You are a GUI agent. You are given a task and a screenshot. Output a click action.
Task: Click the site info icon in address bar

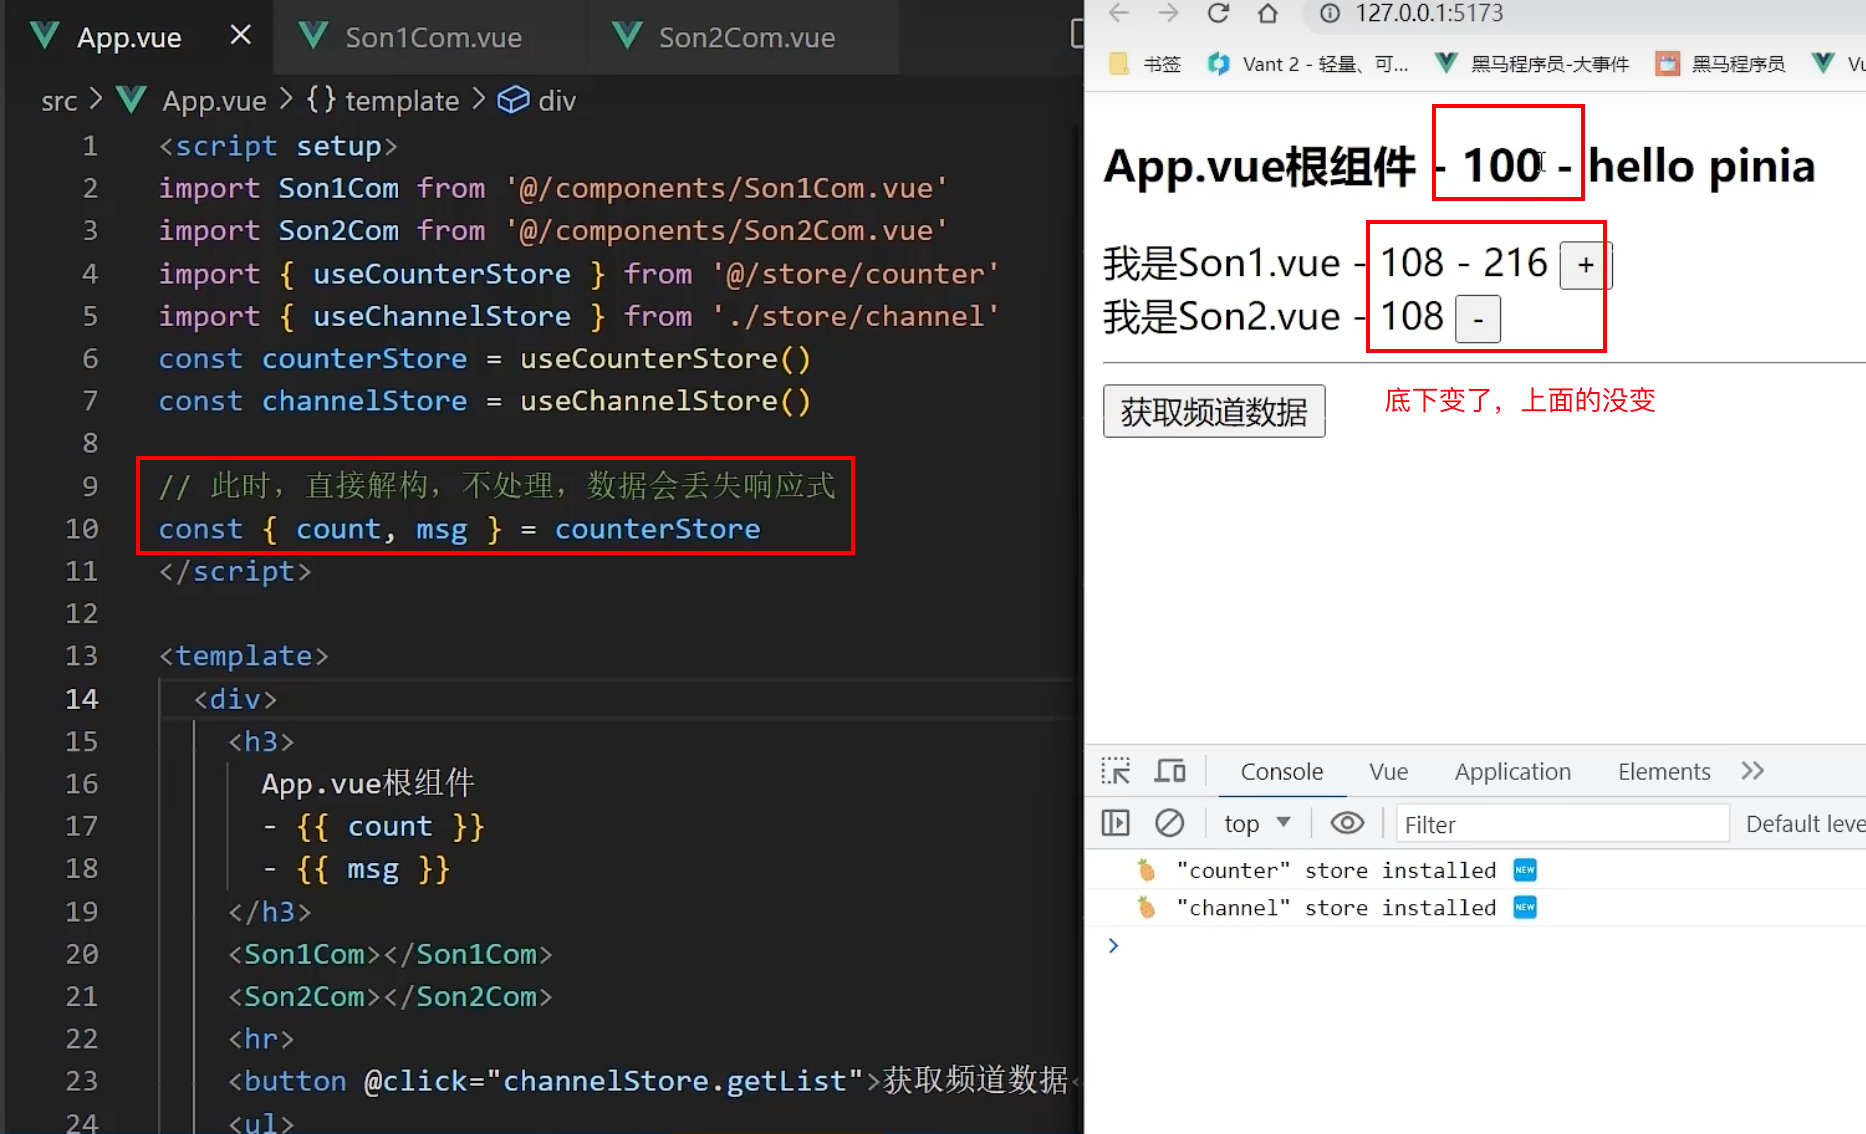1329,13
